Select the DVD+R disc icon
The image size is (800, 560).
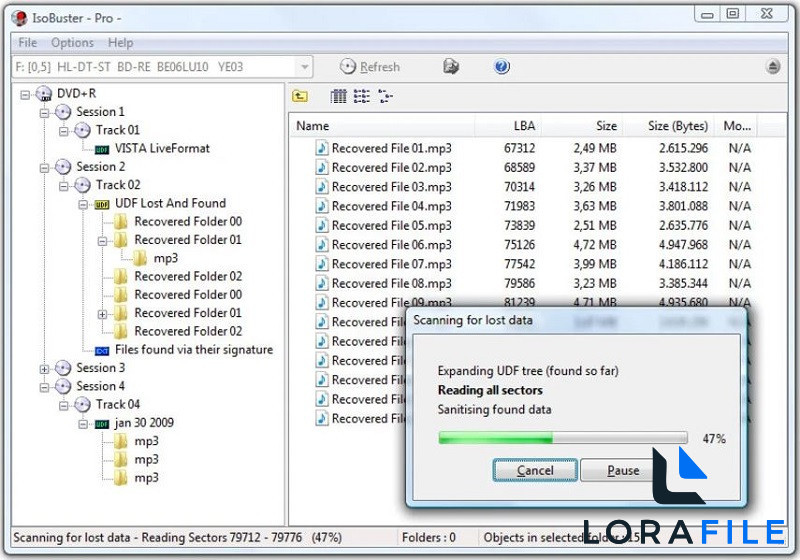[44, 94]
